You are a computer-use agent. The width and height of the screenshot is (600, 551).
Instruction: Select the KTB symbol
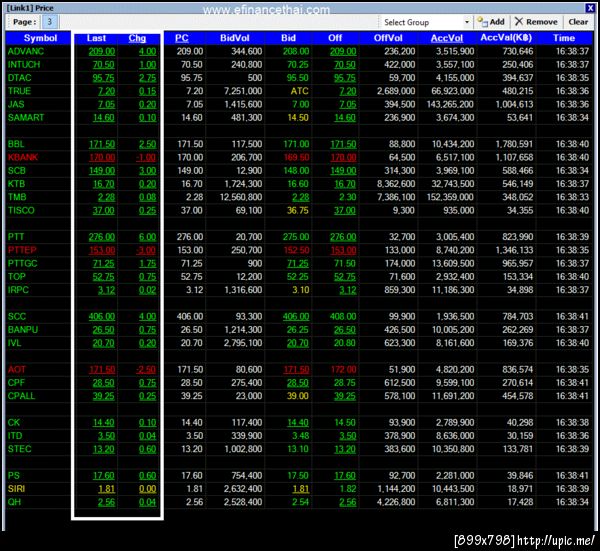(x=16, y=184)
